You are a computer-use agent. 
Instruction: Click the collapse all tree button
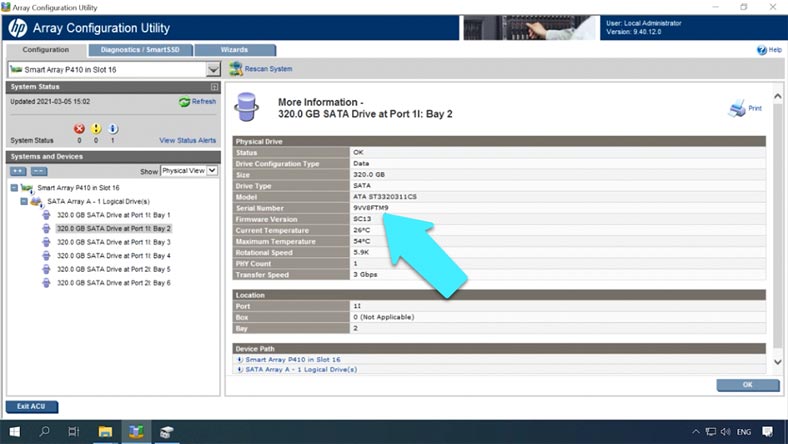pyautogui.click(x=39, y=171)
